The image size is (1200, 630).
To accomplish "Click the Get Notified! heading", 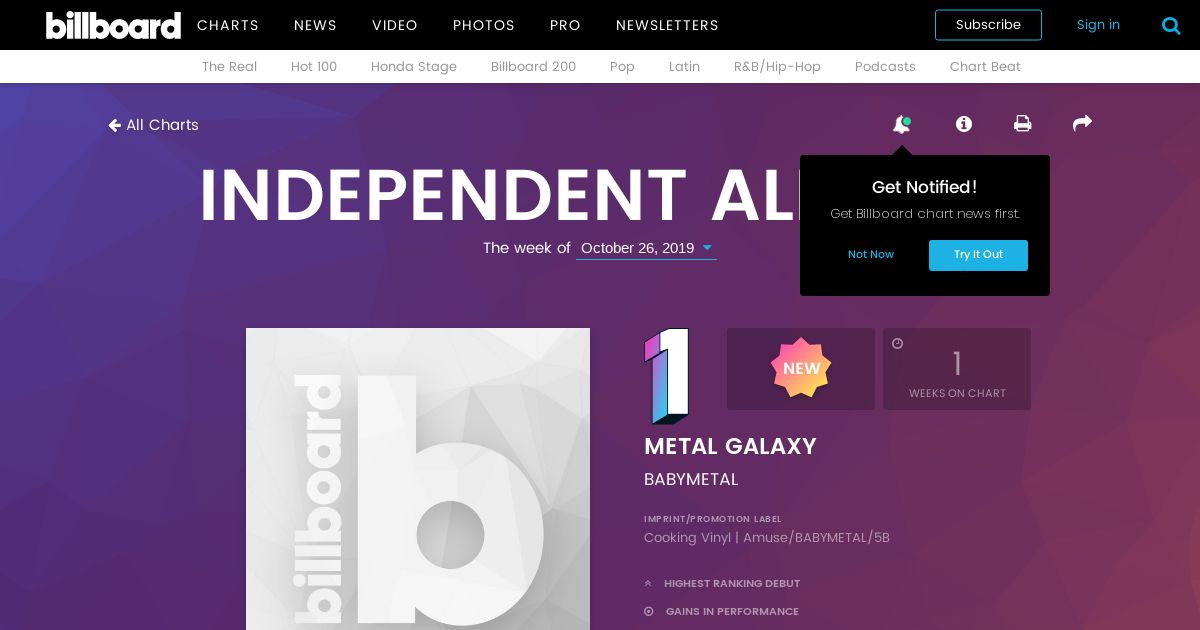I will 925,187.
